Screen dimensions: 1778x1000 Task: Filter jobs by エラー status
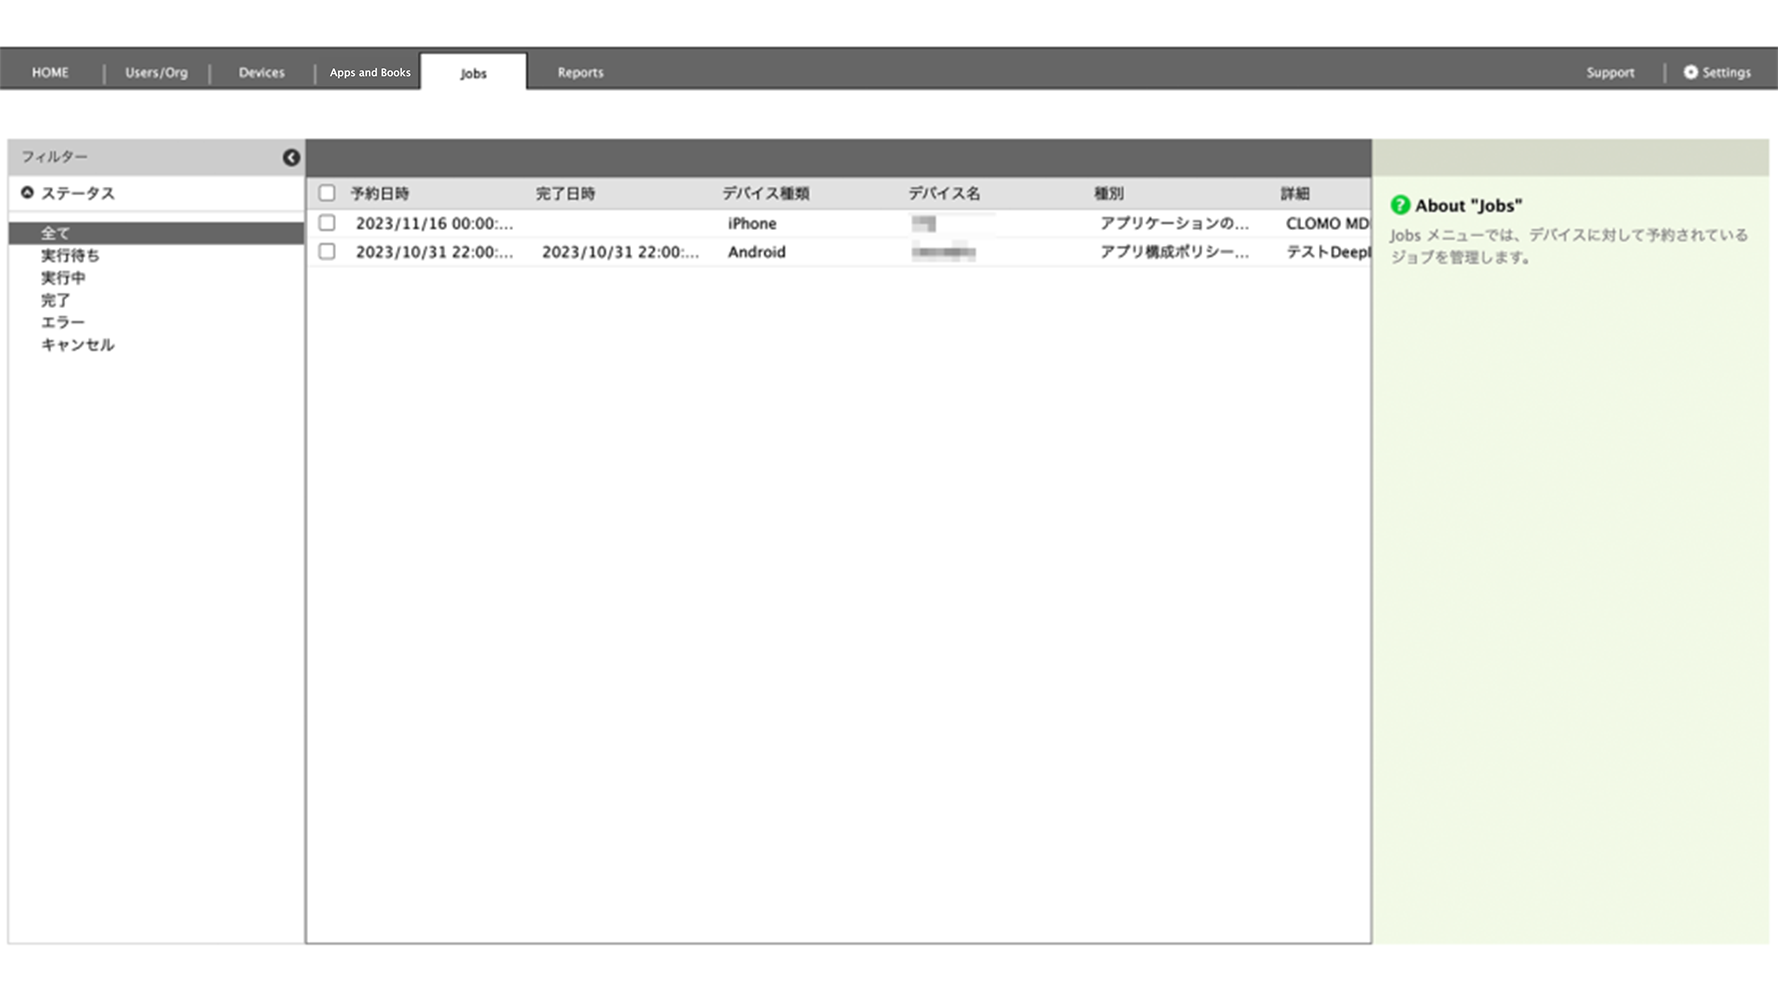pos(63,322)
